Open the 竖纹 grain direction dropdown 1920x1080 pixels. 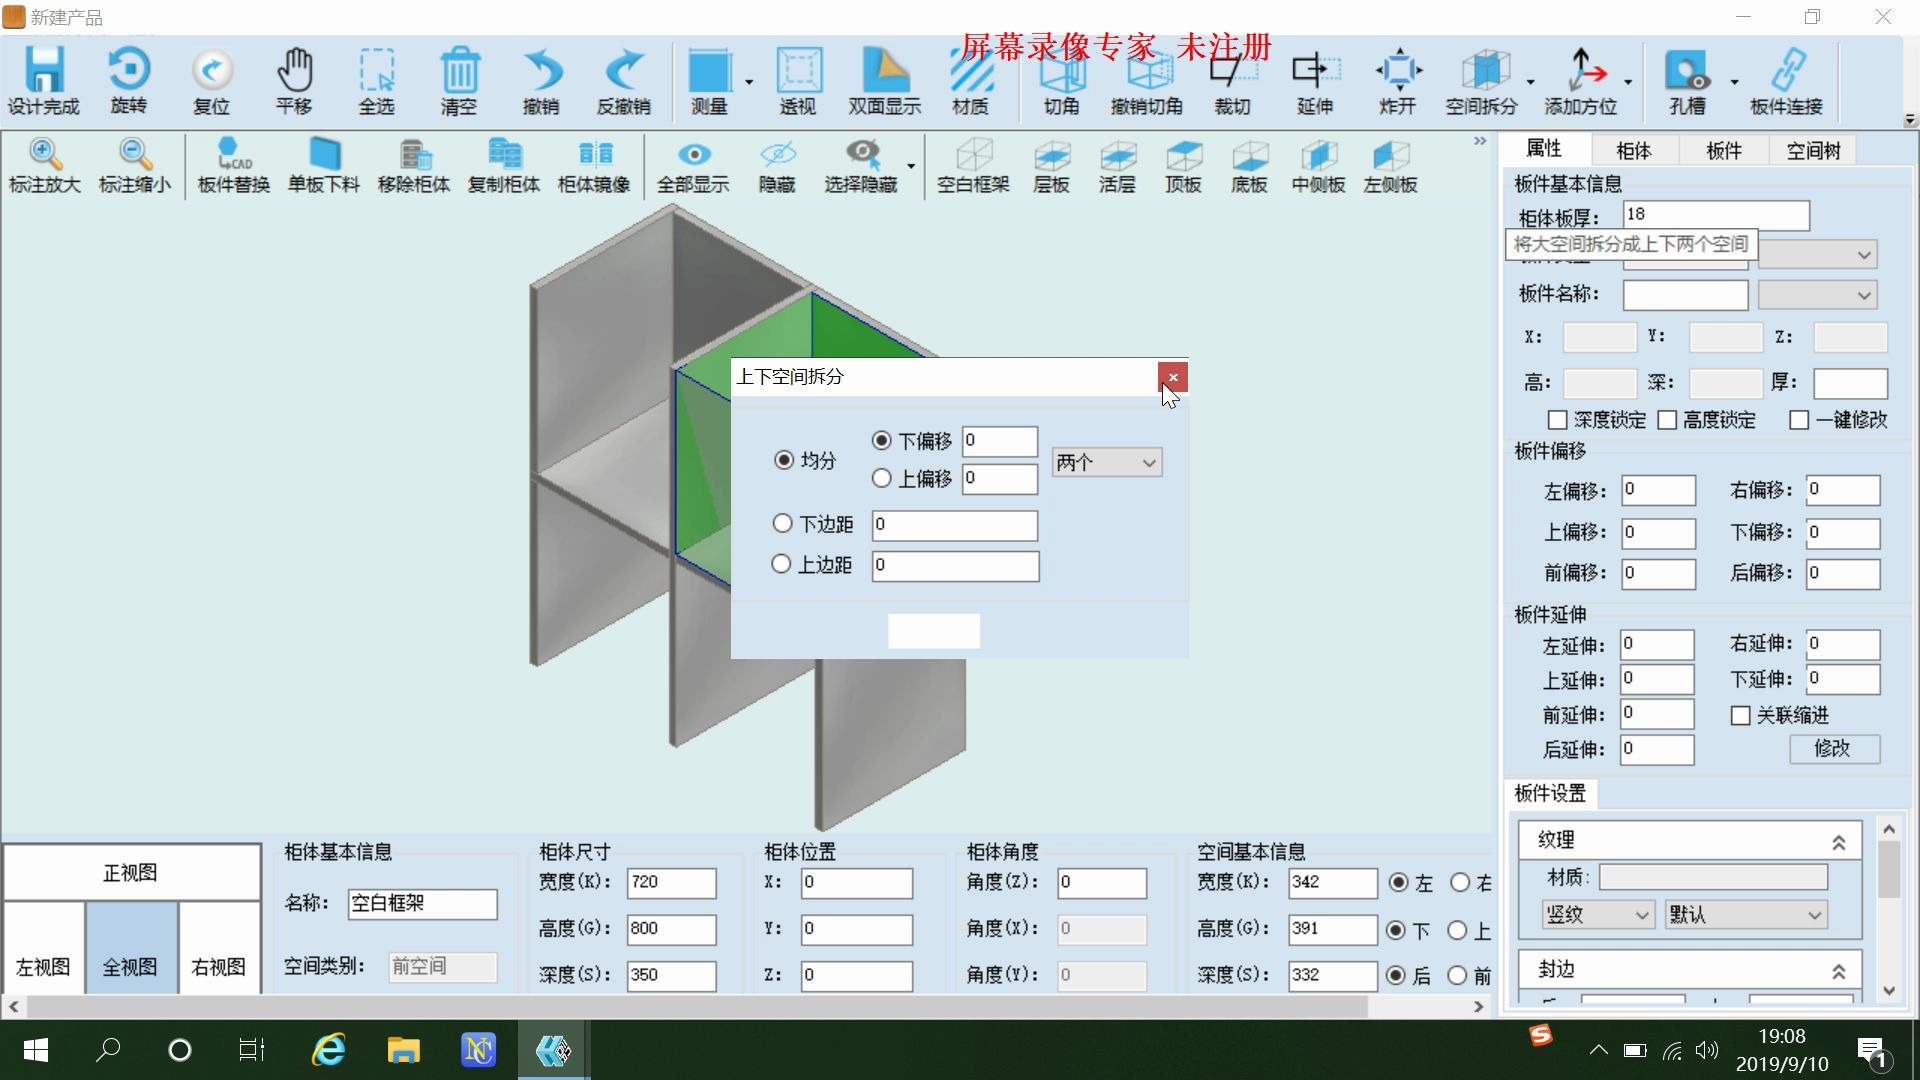point(1596,914)
